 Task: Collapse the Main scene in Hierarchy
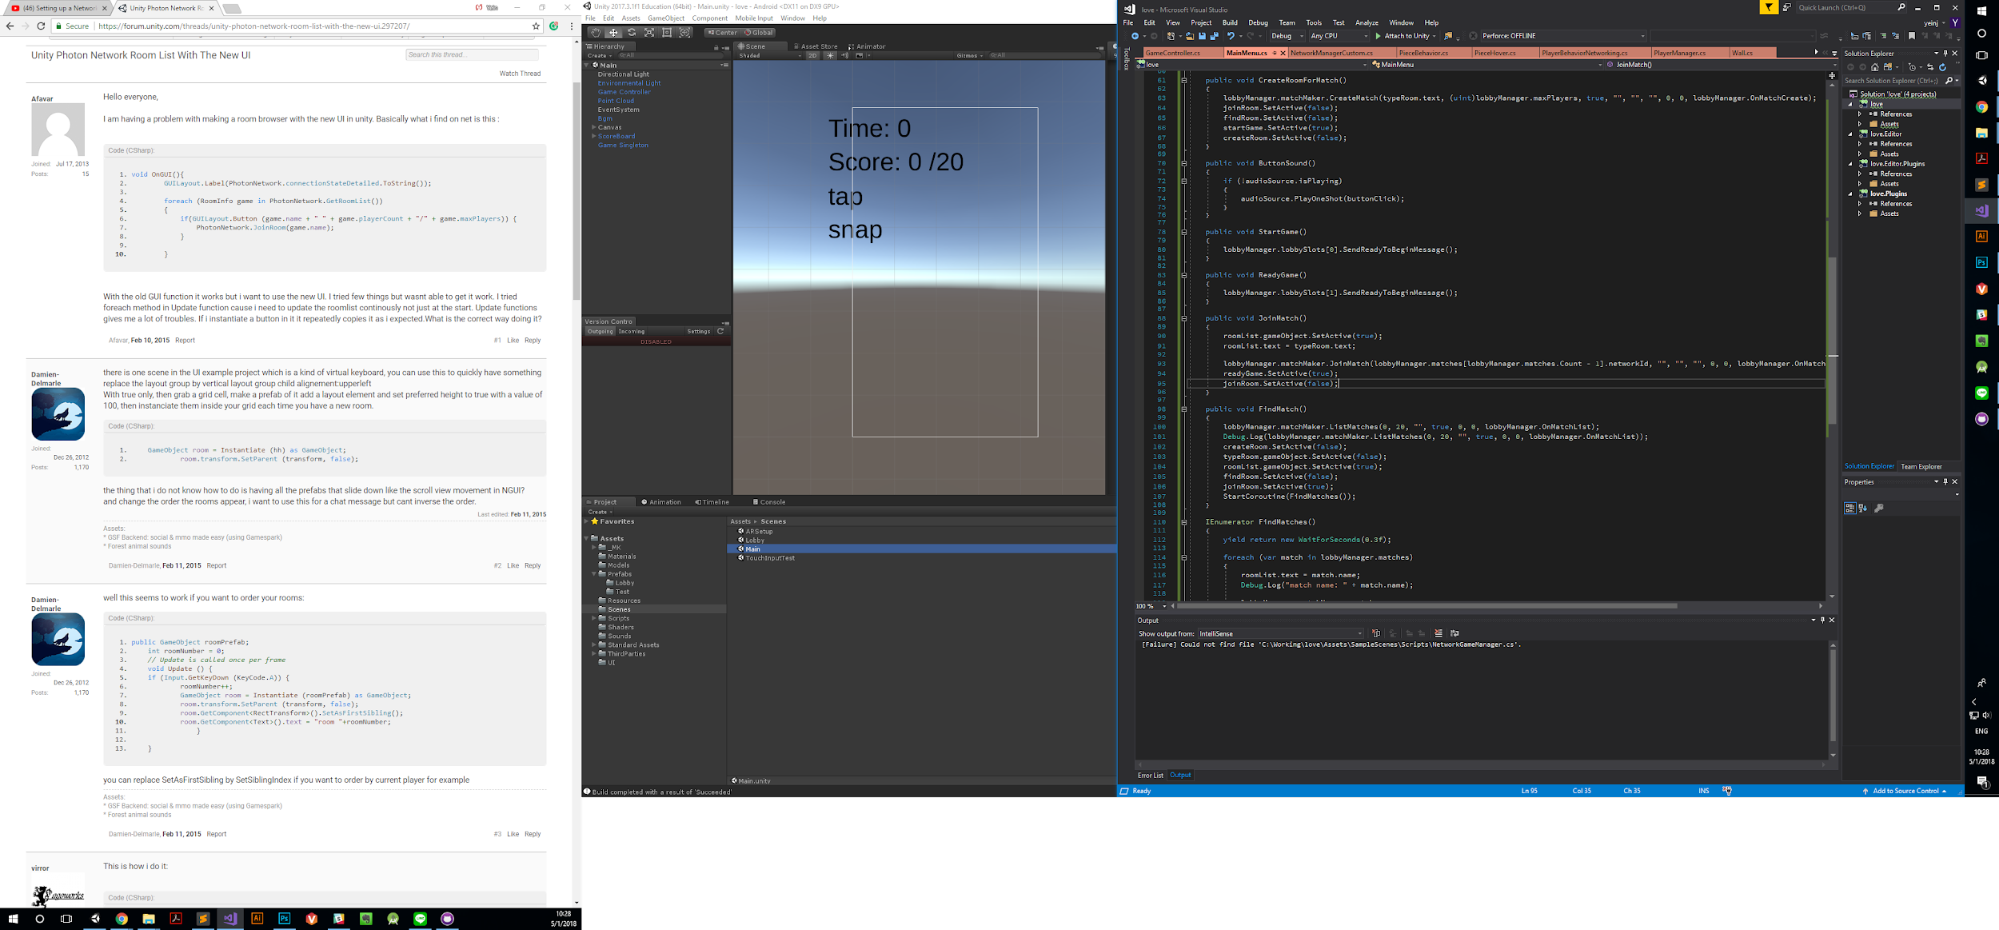pyautogui.click(x=588, y=65)
